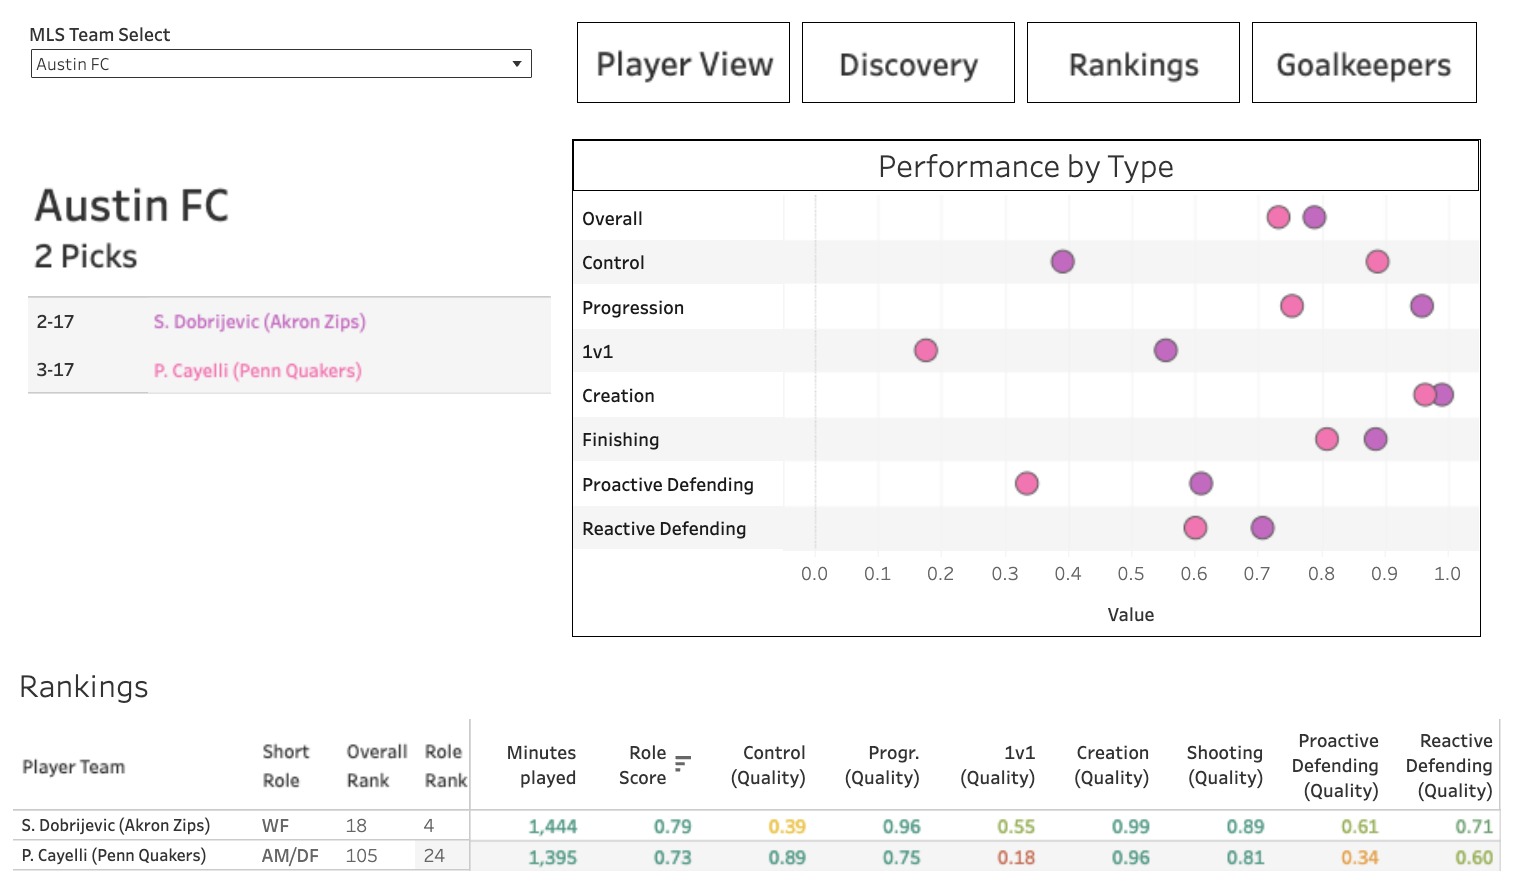Select the purple Progression data point
This screenshot has width=1518, height=885.
[1421, 306]
